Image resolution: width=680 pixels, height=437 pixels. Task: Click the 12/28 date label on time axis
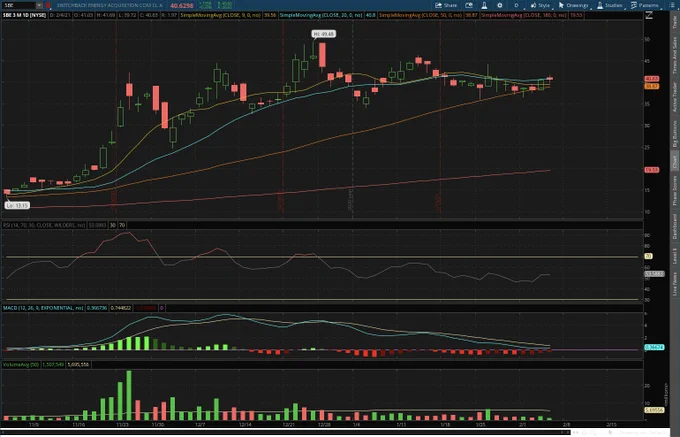(x=324, y=424)
